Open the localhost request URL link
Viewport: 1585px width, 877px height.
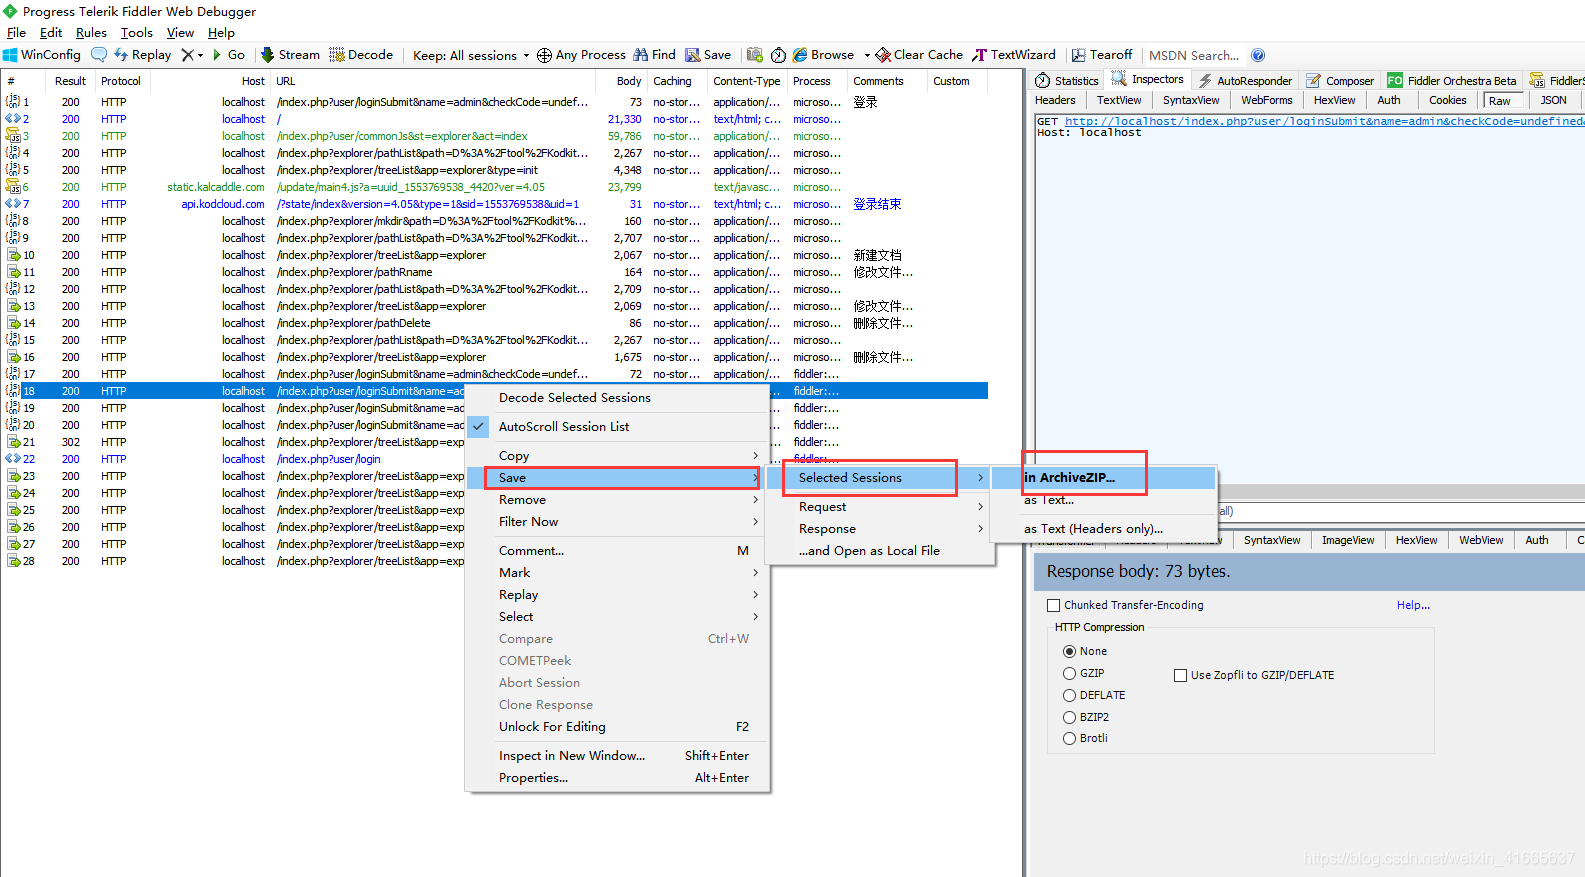(x=1324, y=121)
